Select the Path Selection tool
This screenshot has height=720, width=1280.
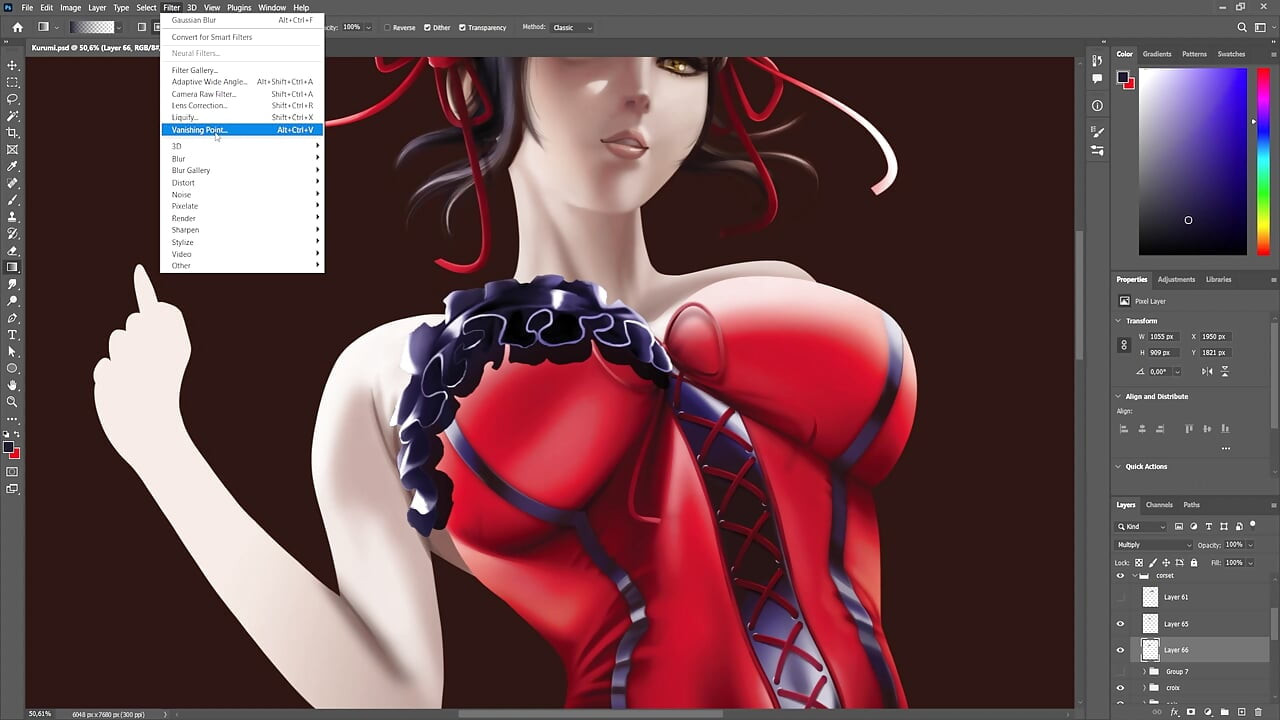13,351
